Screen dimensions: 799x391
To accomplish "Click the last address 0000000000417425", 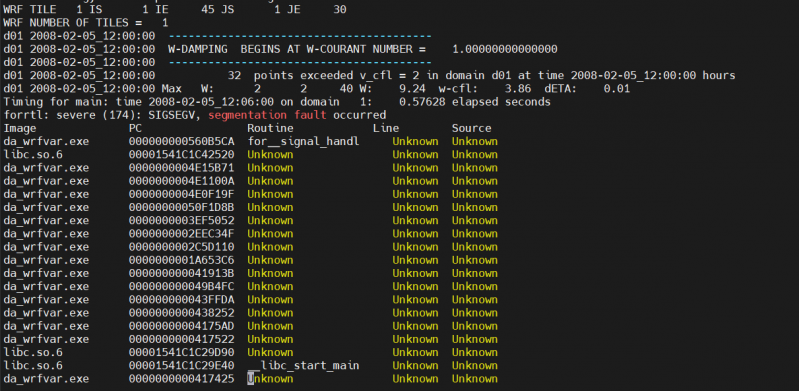I will 182,379.
